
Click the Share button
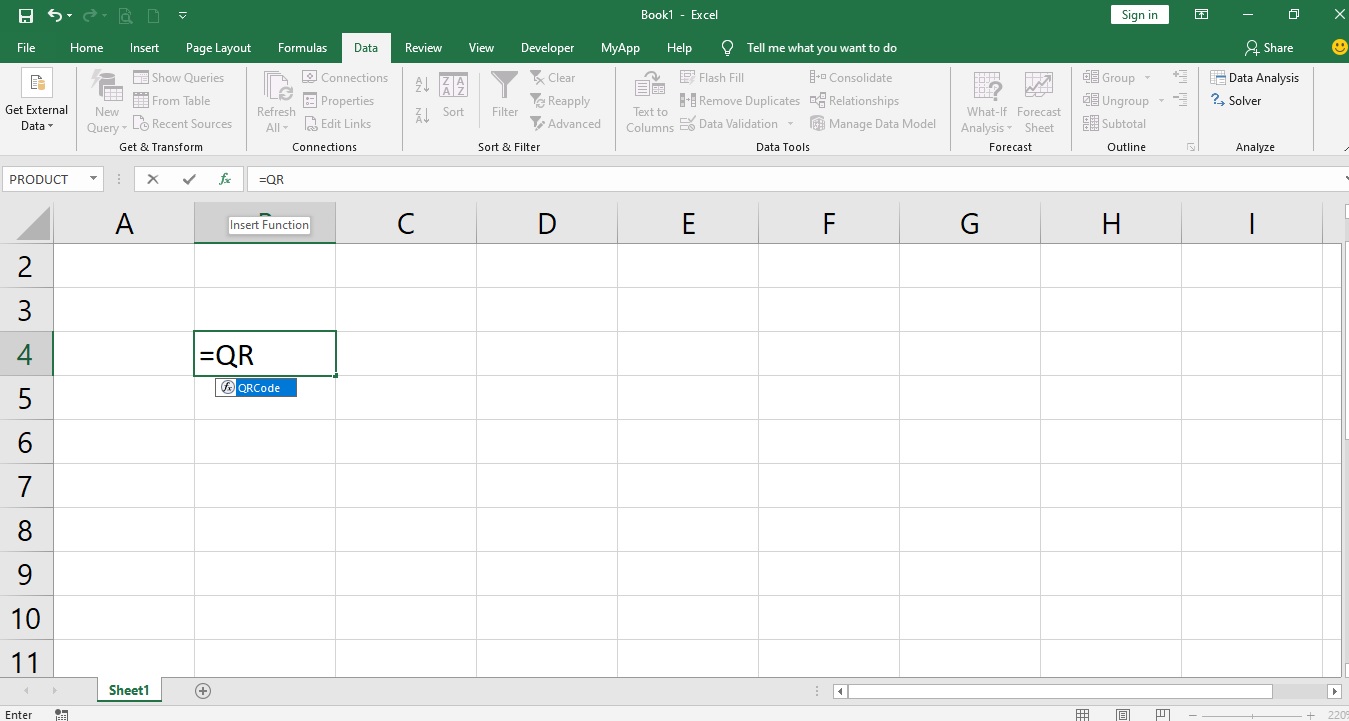click(1269, 47)
